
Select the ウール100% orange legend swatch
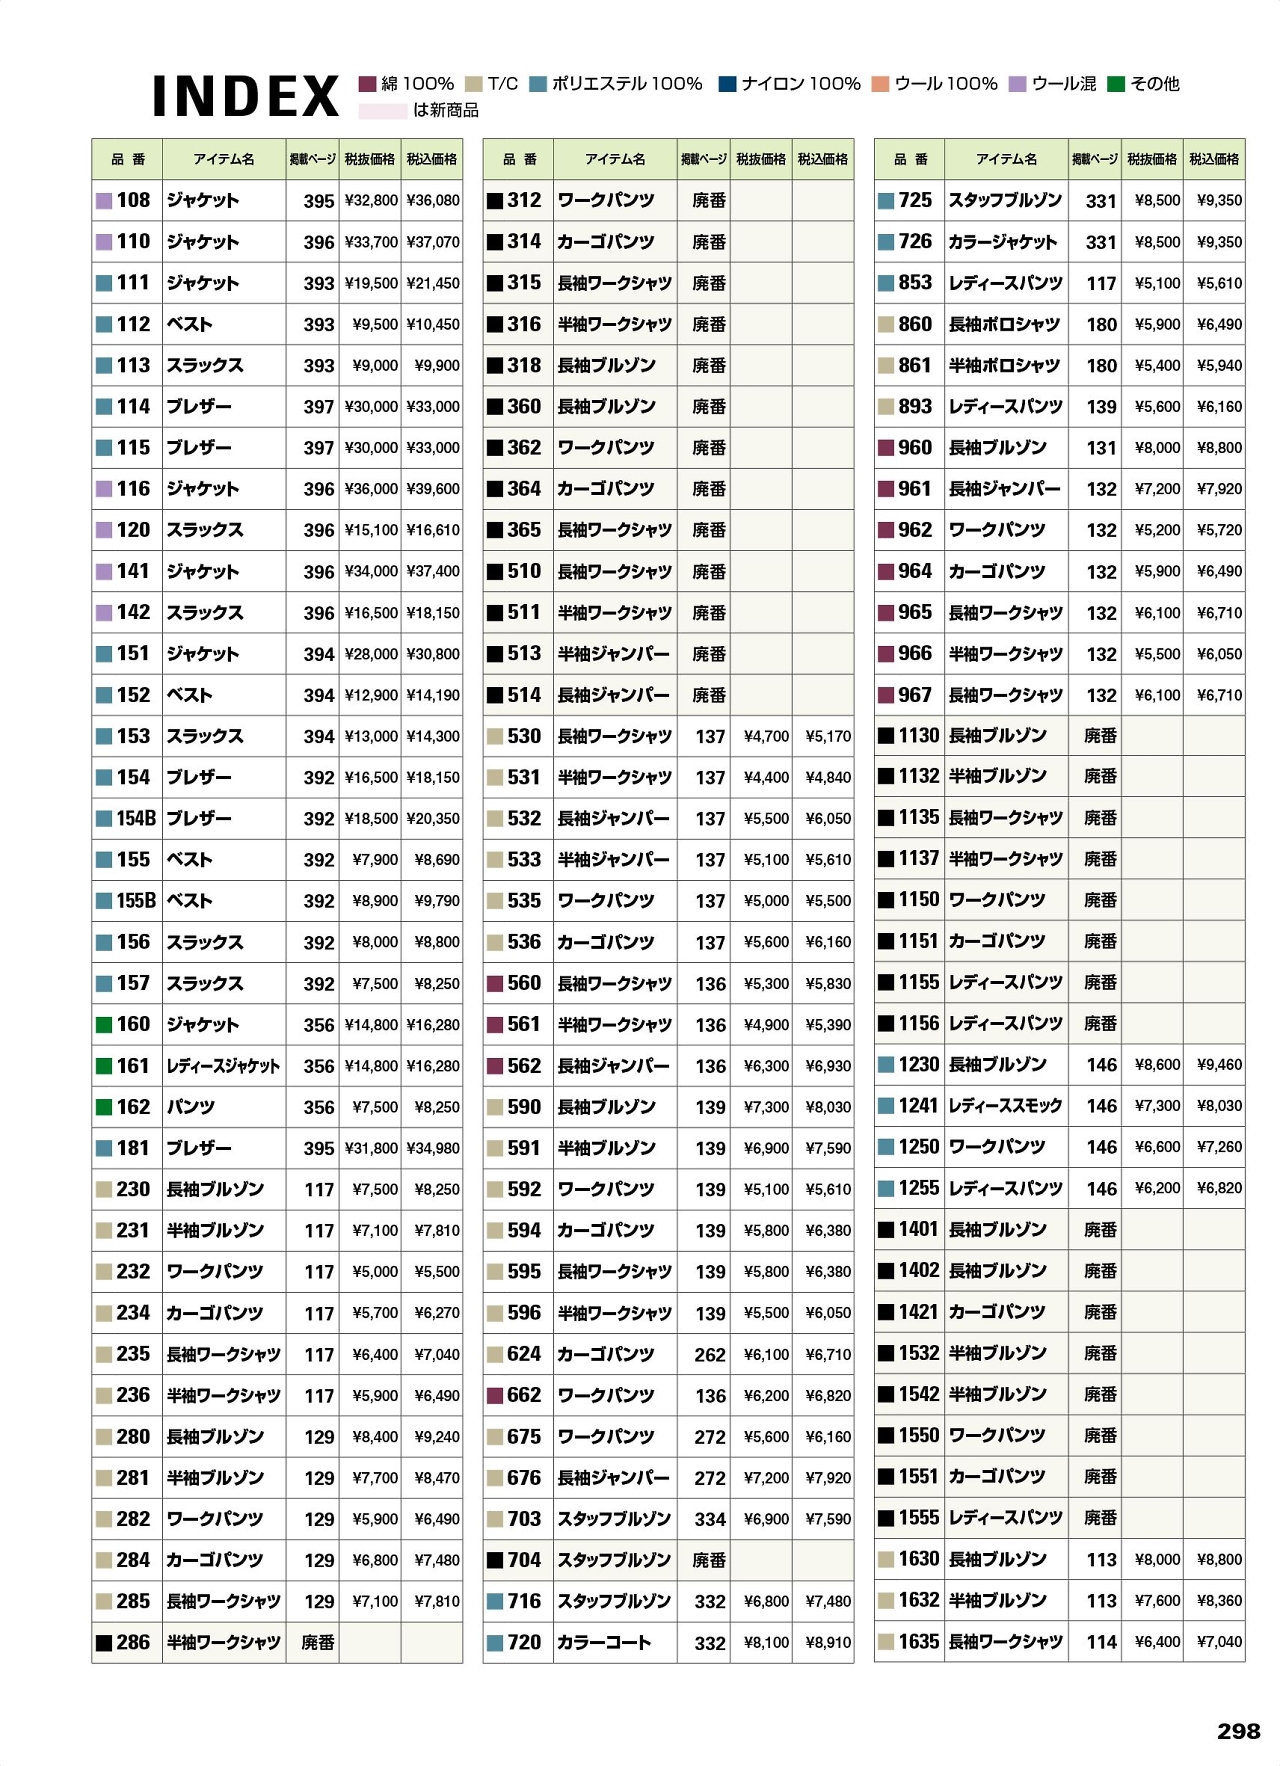coord(880,84)
